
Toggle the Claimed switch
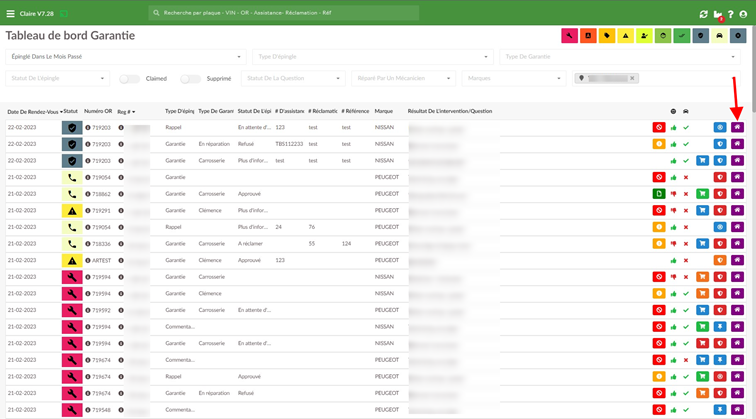click(129, 79)
